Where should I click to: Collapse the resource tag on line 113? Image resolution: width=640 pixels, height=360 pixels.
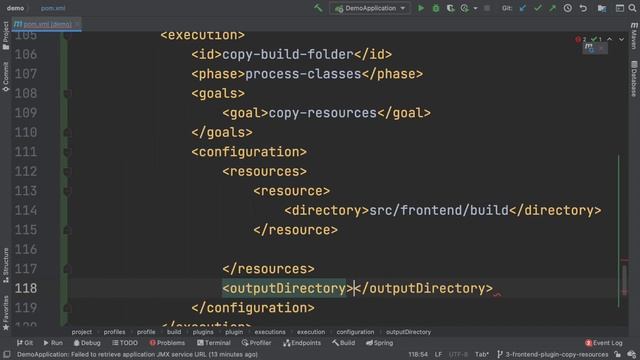point(68,191)
